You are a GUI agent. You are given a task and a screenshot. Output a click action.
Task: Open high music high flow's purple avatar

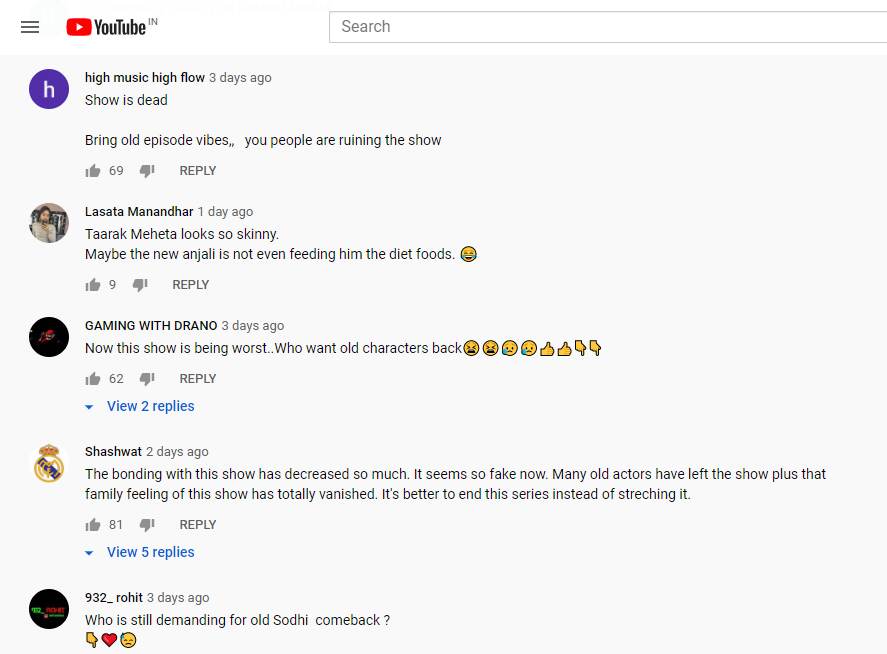pos(49,89)
